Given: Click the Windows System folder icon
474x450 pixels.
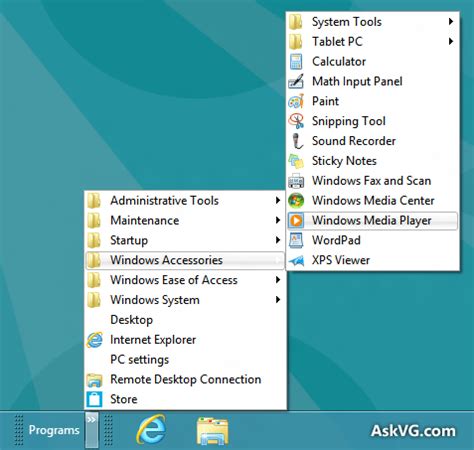Looking at the screenshot, I should pyautogui.click(x=94, y=300).
